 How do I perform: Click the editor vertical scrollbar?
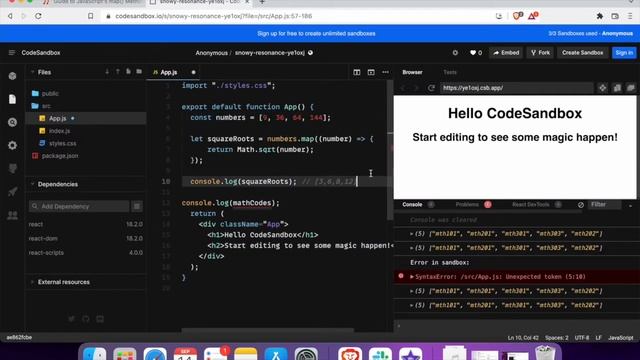(390, 149)
